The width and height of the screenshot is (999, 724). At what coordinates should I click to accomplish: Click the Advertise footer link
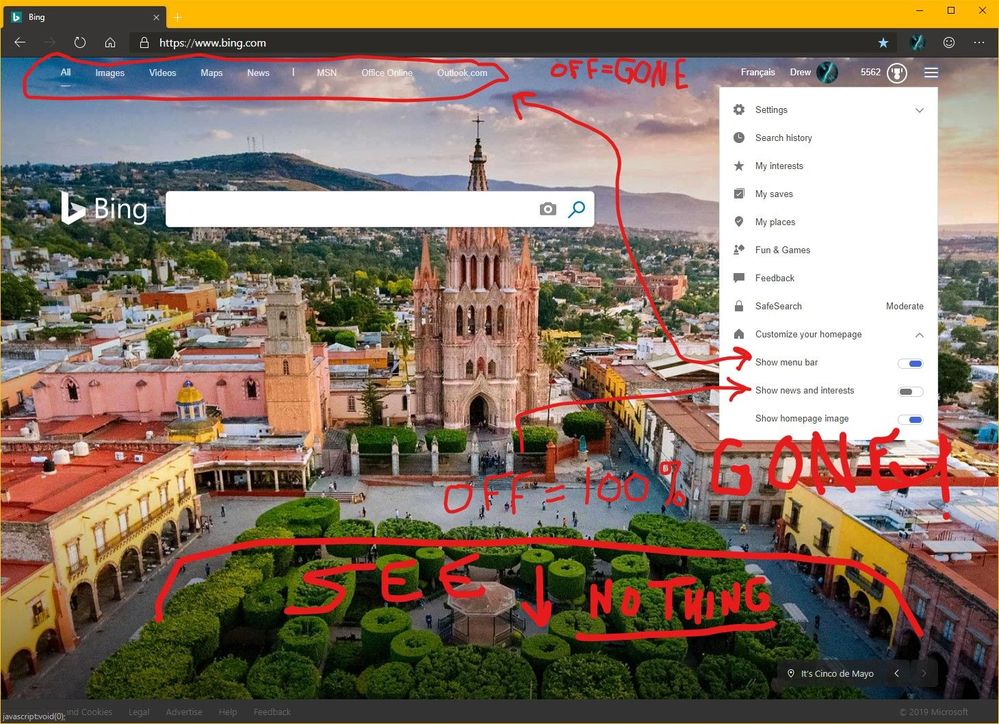pyautogui.click(x=183, y=712)
